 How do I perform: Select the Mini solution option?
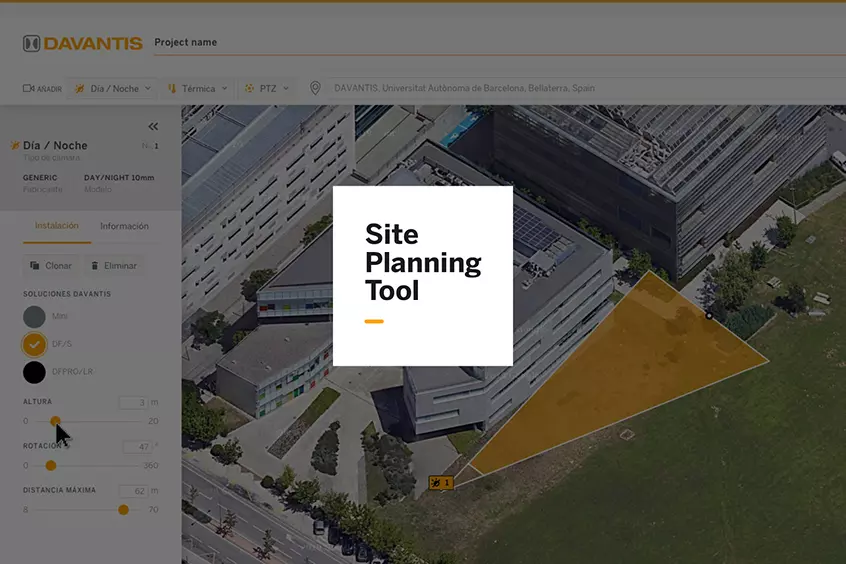click(x=35, y=317)
